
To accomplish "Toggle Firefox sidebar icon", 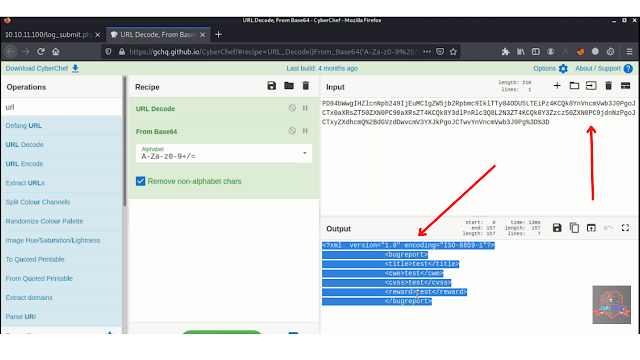I will (x=536, y=51).
